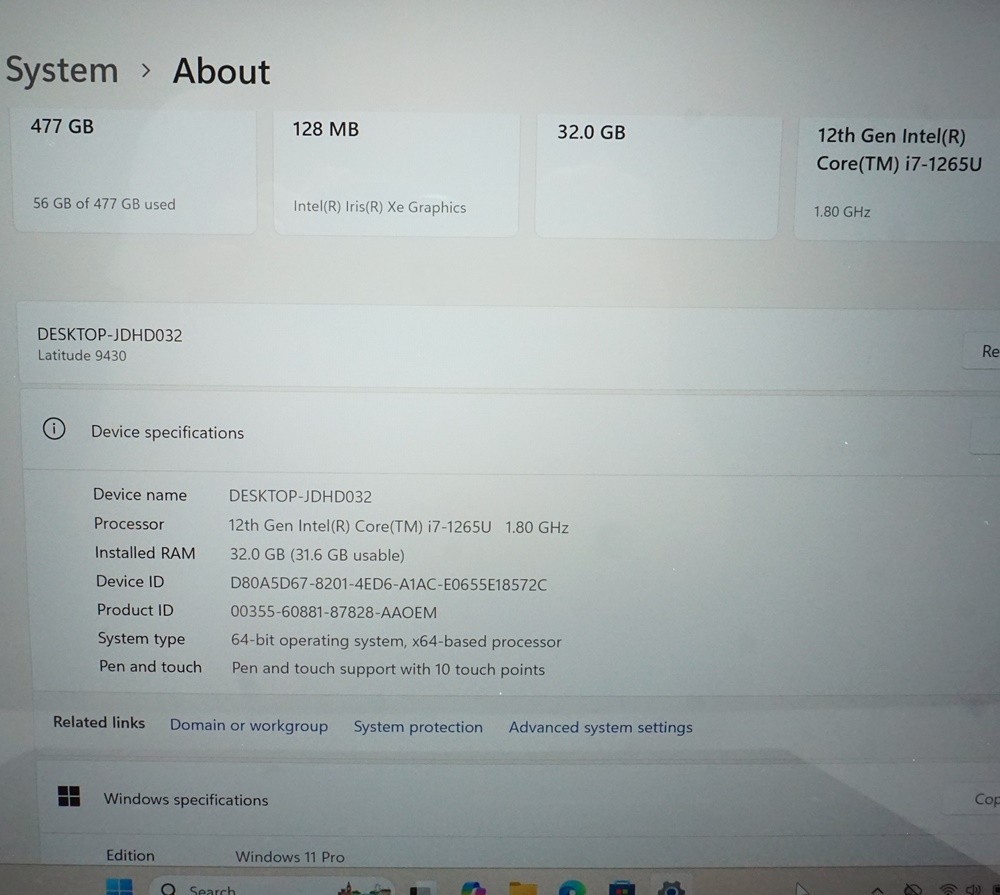Click the Product ID label
The height and width of the screenshot is (895, 1000).
[x=135, y=609]
